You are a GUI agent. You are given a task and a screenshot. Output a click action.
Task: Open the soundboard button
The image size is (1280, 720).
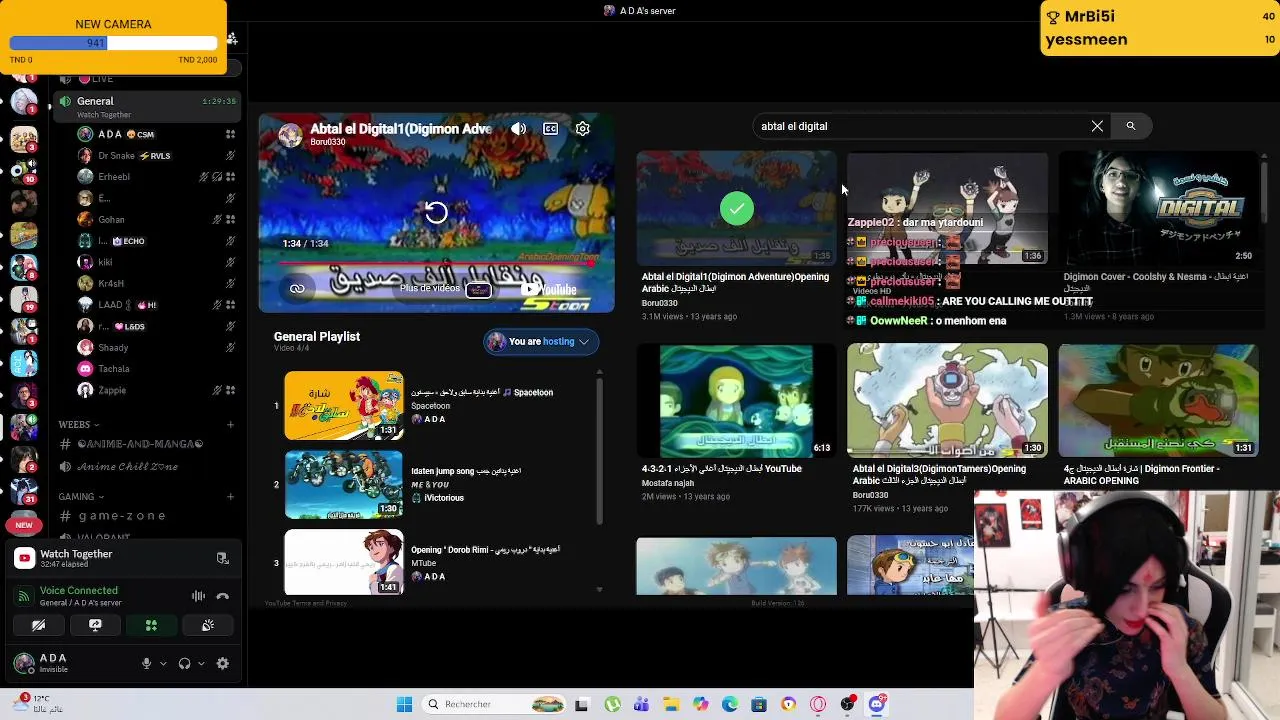pyautogui.click(x=208, y=625)
